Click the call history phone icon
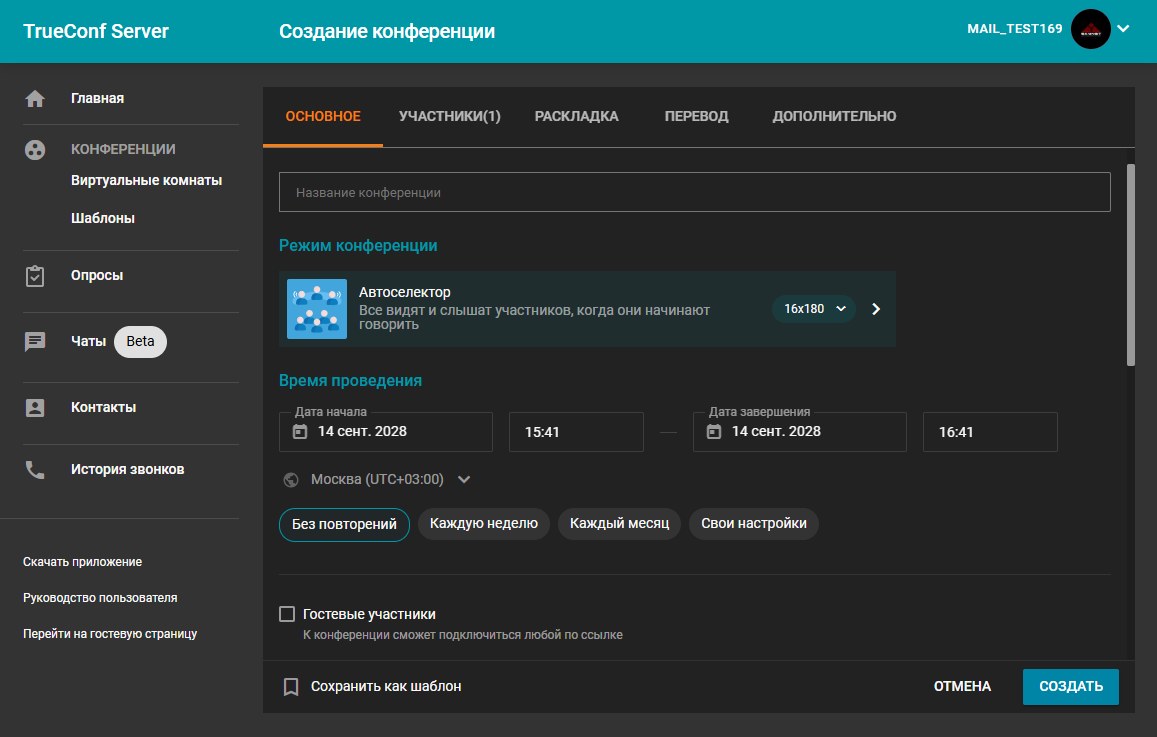Viewport: 1157px width, 737px height. tap(35, 470)
